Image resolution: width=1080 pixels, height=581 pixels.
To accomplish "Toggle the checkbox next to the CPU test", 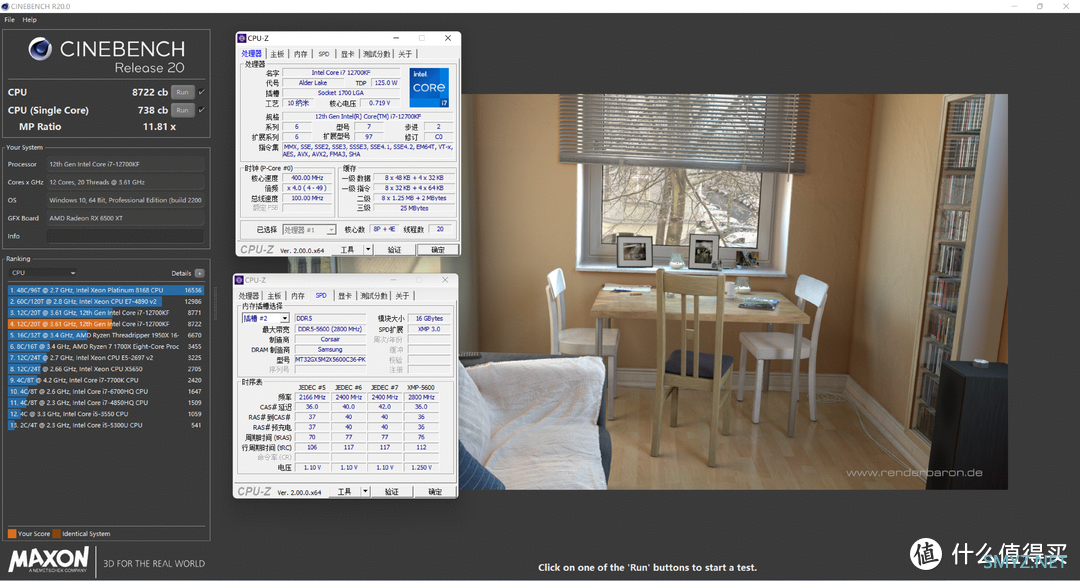I will 201,92.
